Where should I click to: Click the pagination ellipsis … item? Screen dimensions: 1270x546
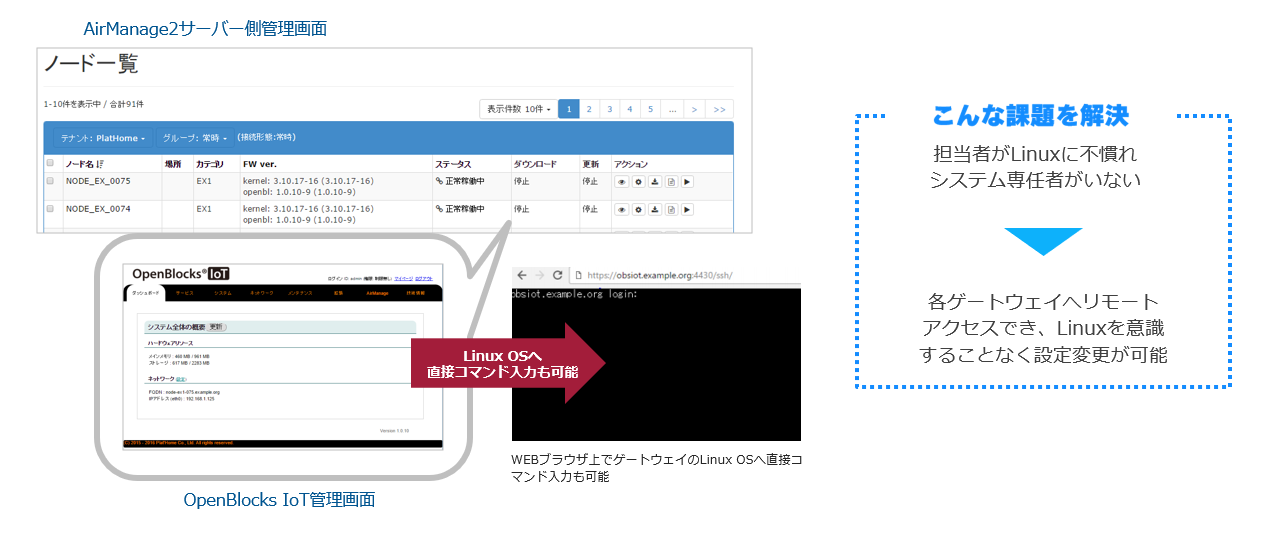coord(672,109)
